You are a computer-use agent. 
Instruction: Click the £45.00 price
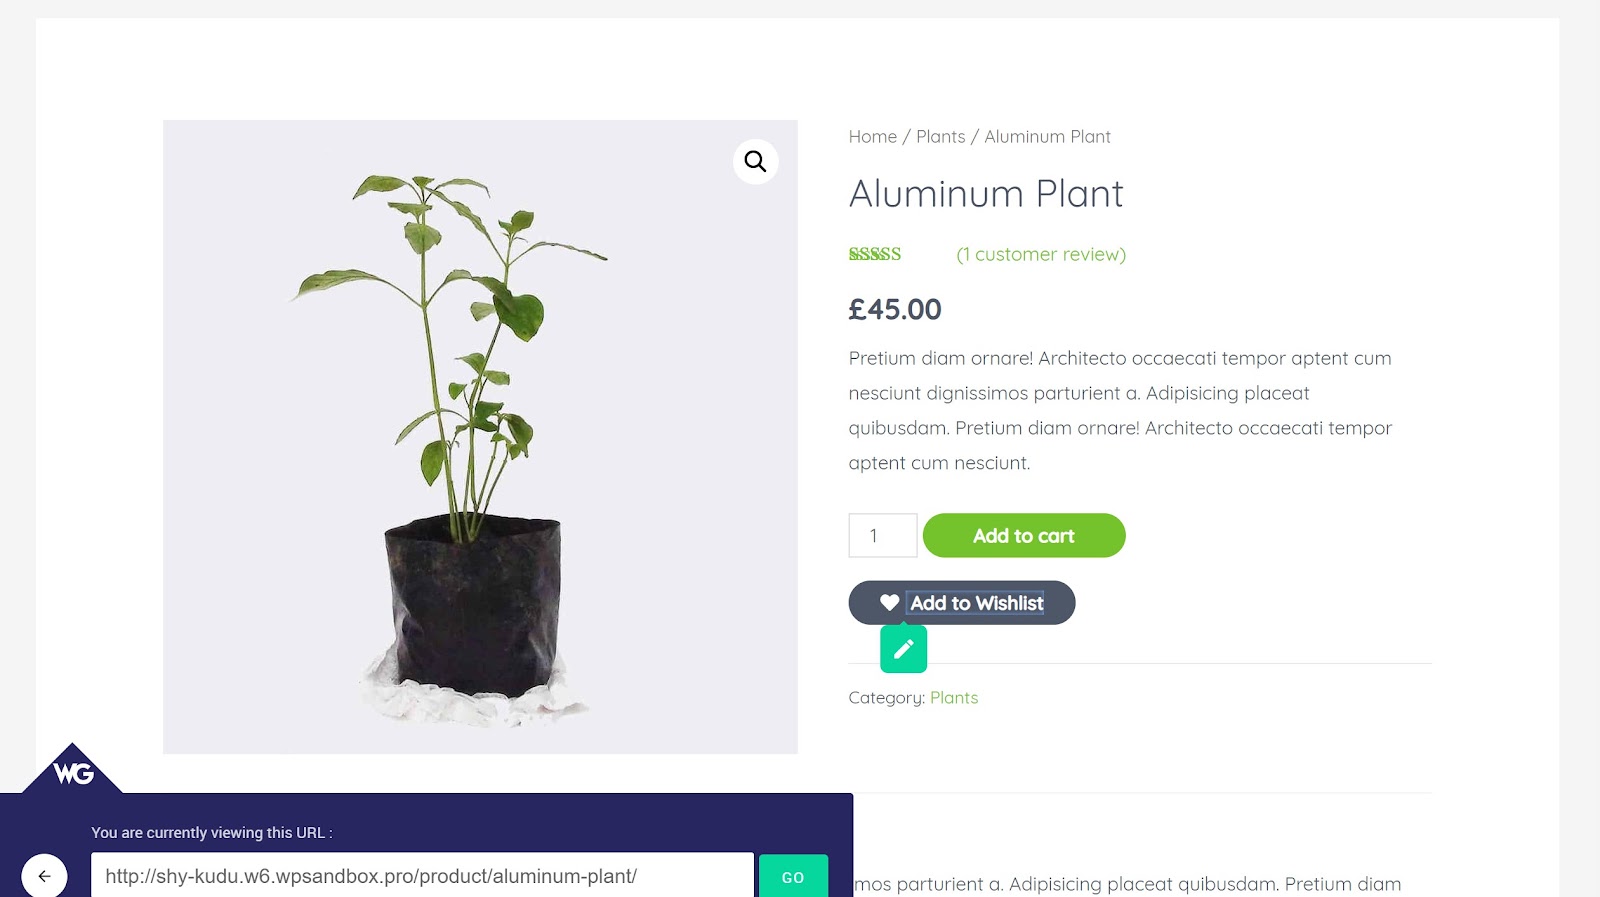(895, 310)
